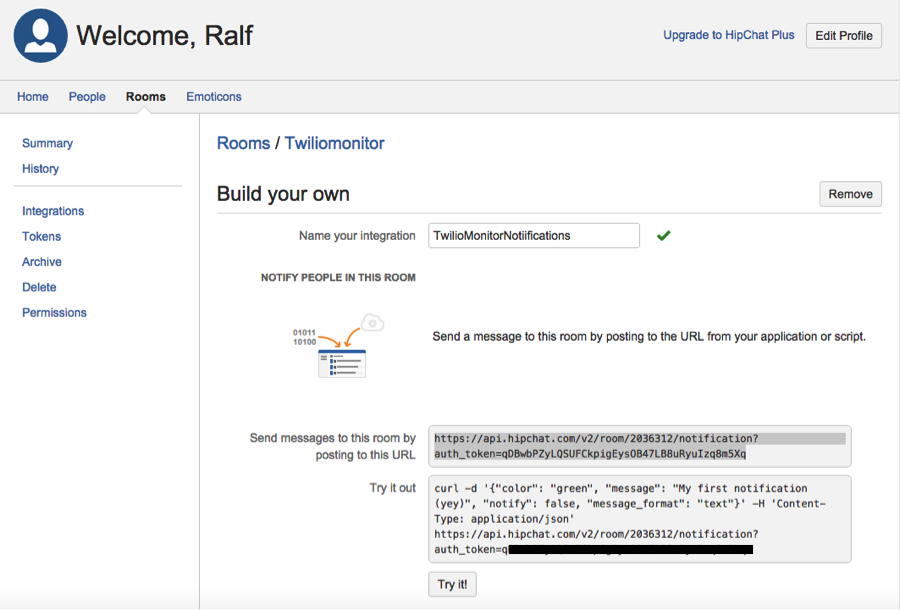Open Summary in the sidebar
This screenshot has height=610, width=900.
coord(48,143)
